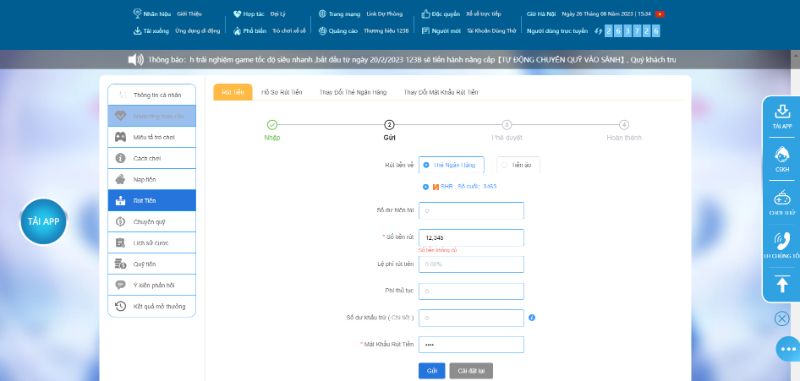
Task: Click the piggy bank icon beside Nạp tiền
Action: point(120,179)
